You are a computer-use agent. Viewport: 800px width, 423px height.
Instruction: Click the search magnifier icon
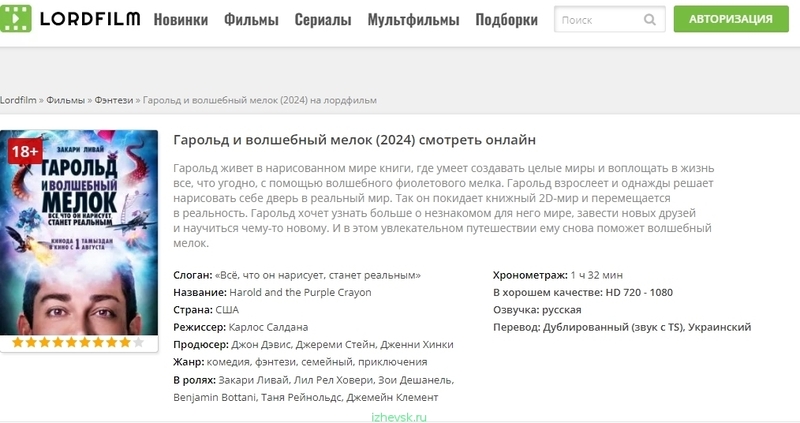click(x=649, y=20)
